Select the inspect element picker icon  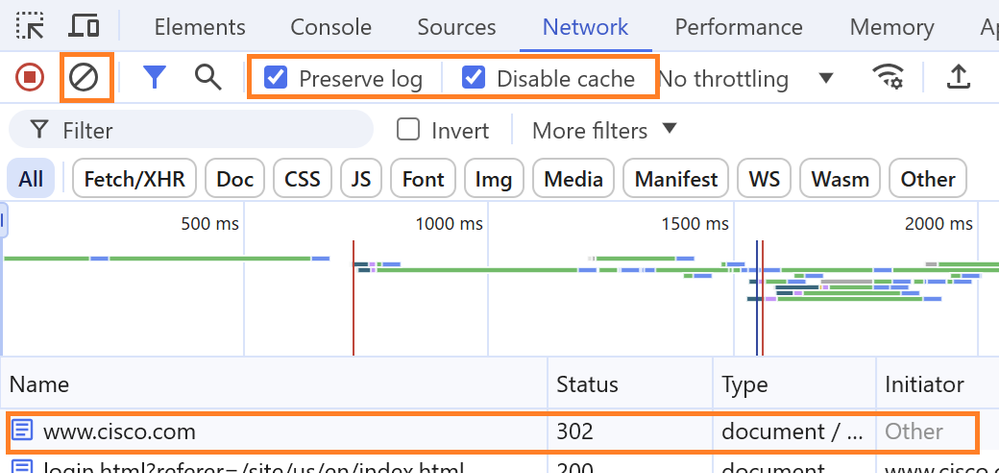pos(29,27)
